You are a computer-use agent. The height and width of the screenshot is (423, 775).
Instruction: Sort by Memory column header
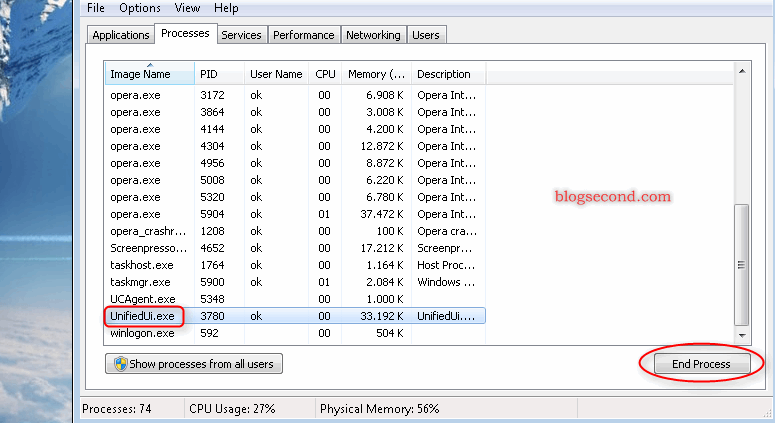click(377, 74)
